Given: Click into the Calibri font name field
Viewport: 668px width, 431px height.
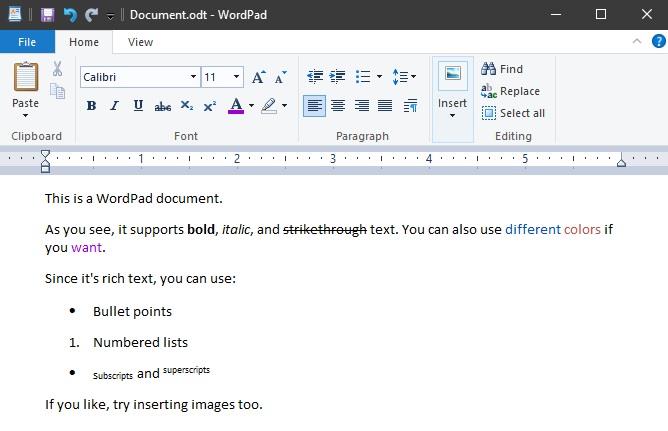Looking at the screenshot, I should click(134, 77).
